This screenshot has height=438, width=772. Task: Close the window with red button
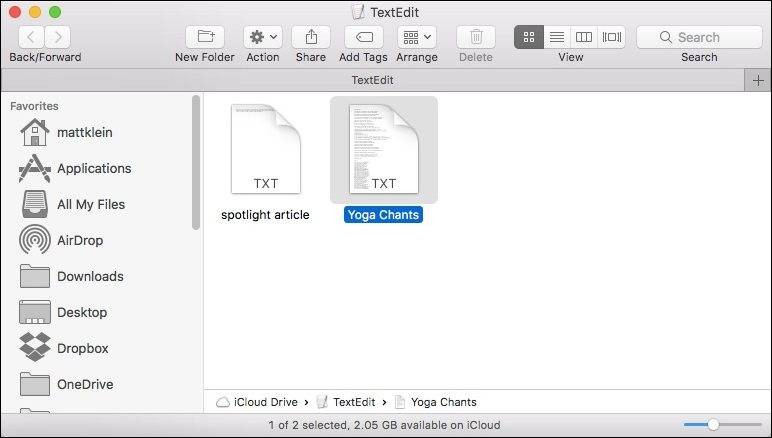click(15, 12)
